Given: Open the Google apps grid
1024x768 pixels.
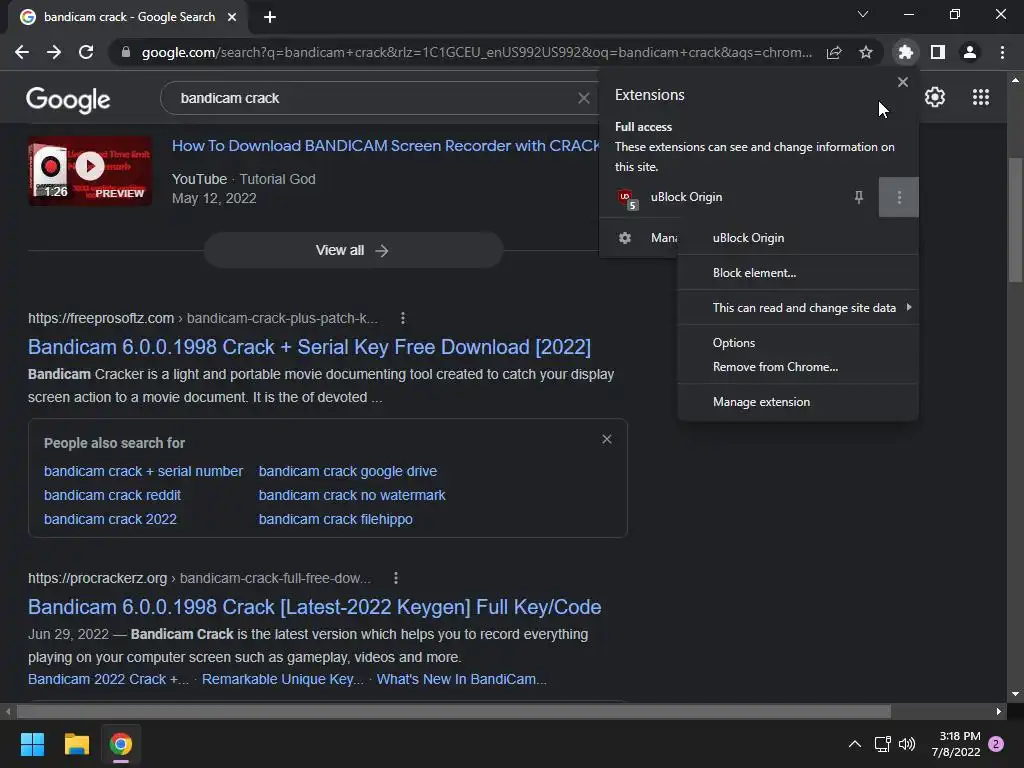Looking at the screenshot, I should coord(981,97).
